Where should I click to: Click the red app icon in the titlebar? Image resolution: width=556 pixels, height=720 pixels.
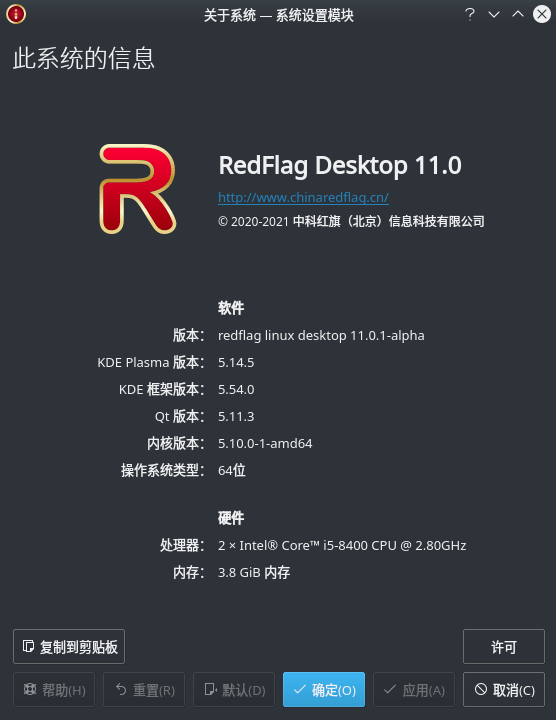[x=16, y=14]
